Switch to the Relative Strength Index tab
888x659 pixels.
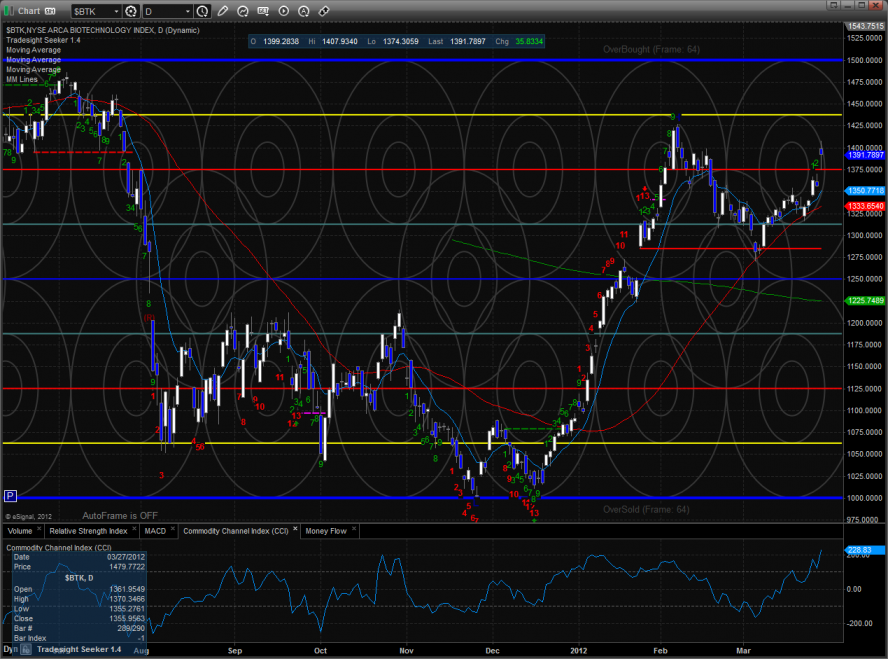(88, 531)
